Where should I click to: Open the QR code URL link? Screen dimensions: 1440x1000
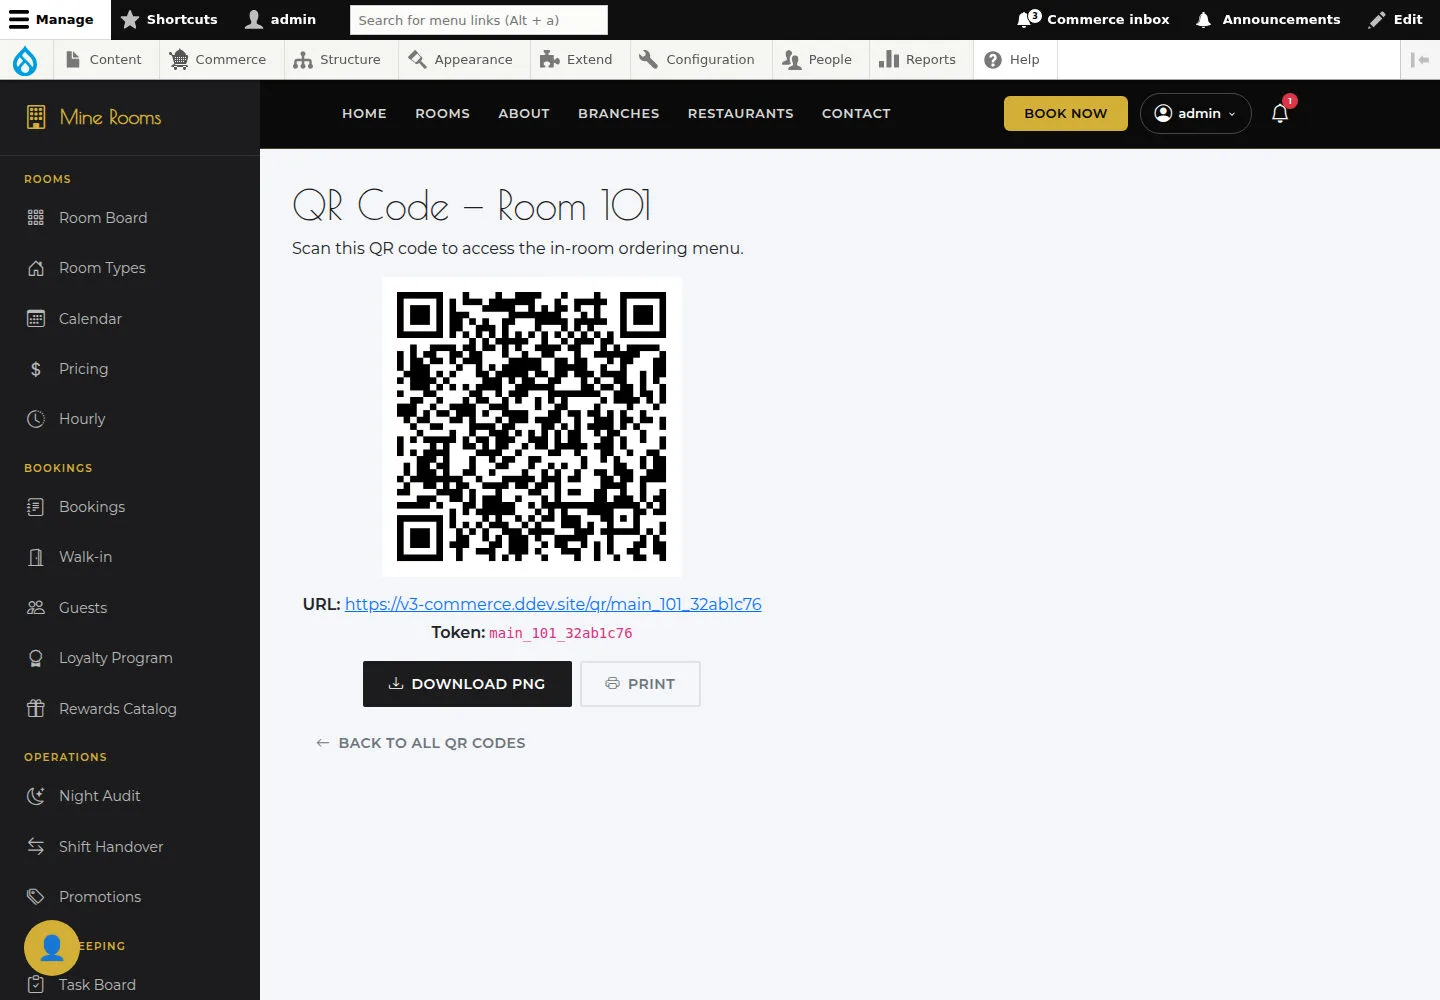(553, 604)
